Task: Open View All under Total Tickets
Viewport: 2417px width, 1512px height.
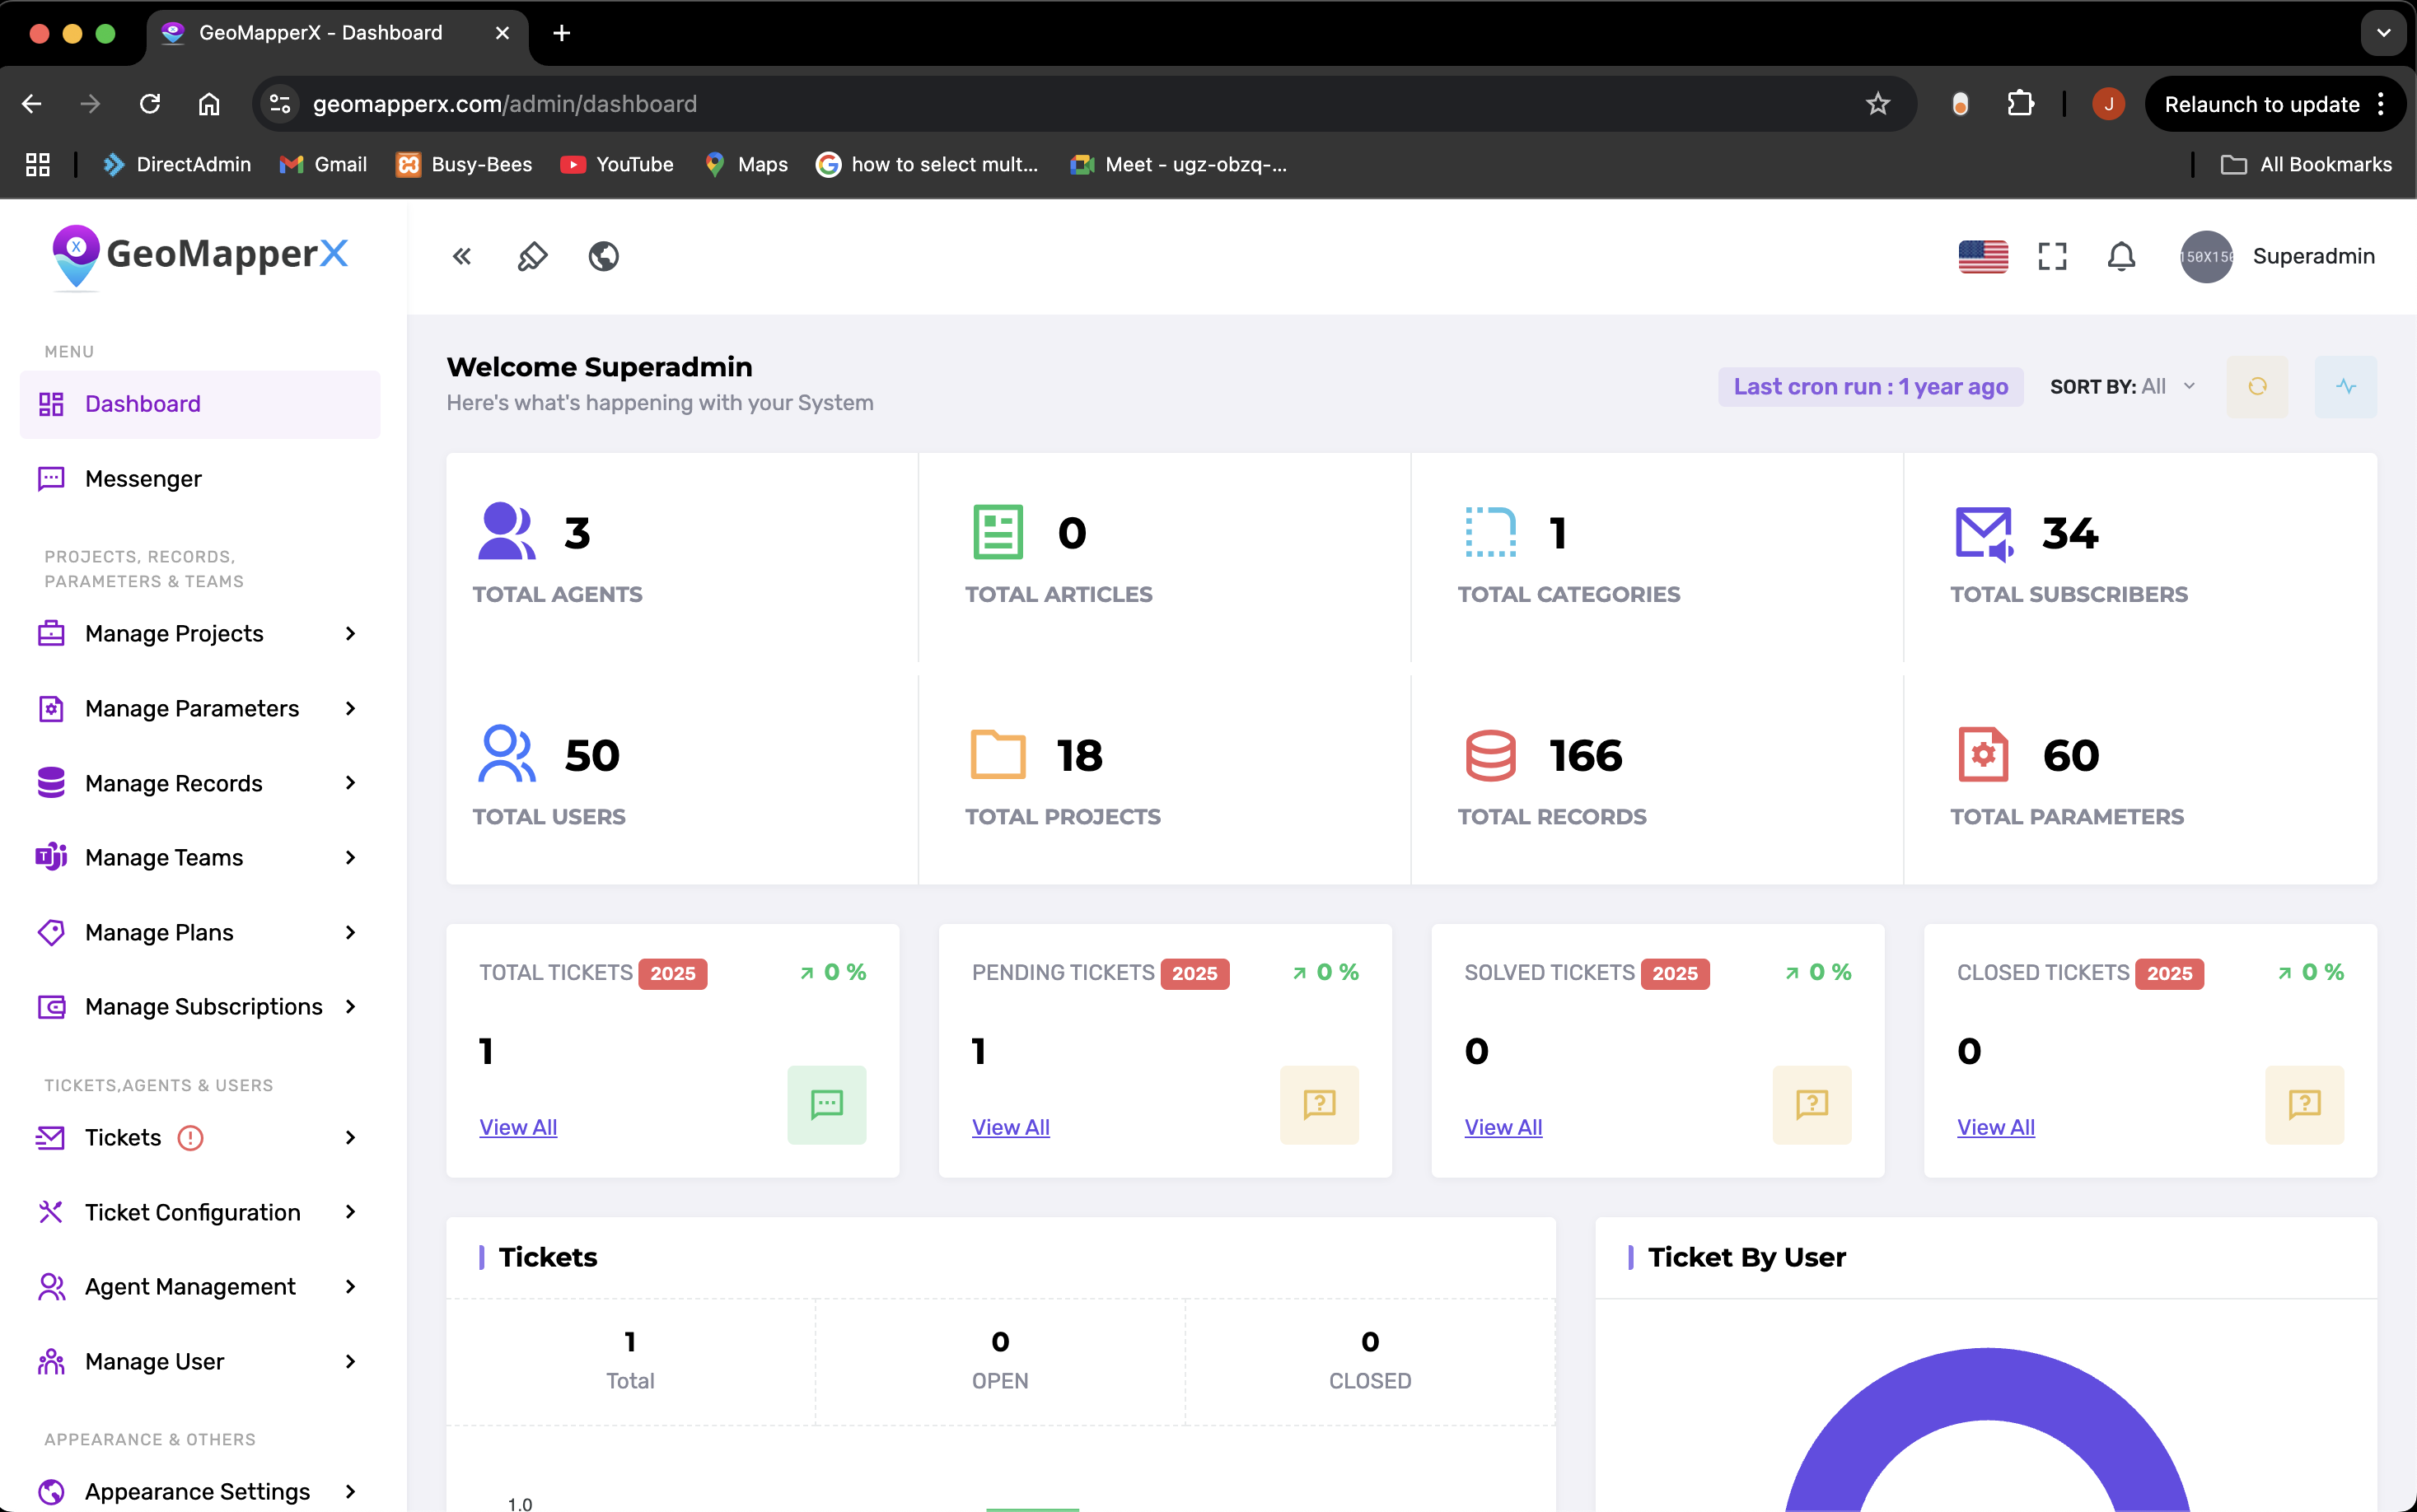Action: 518,1128
